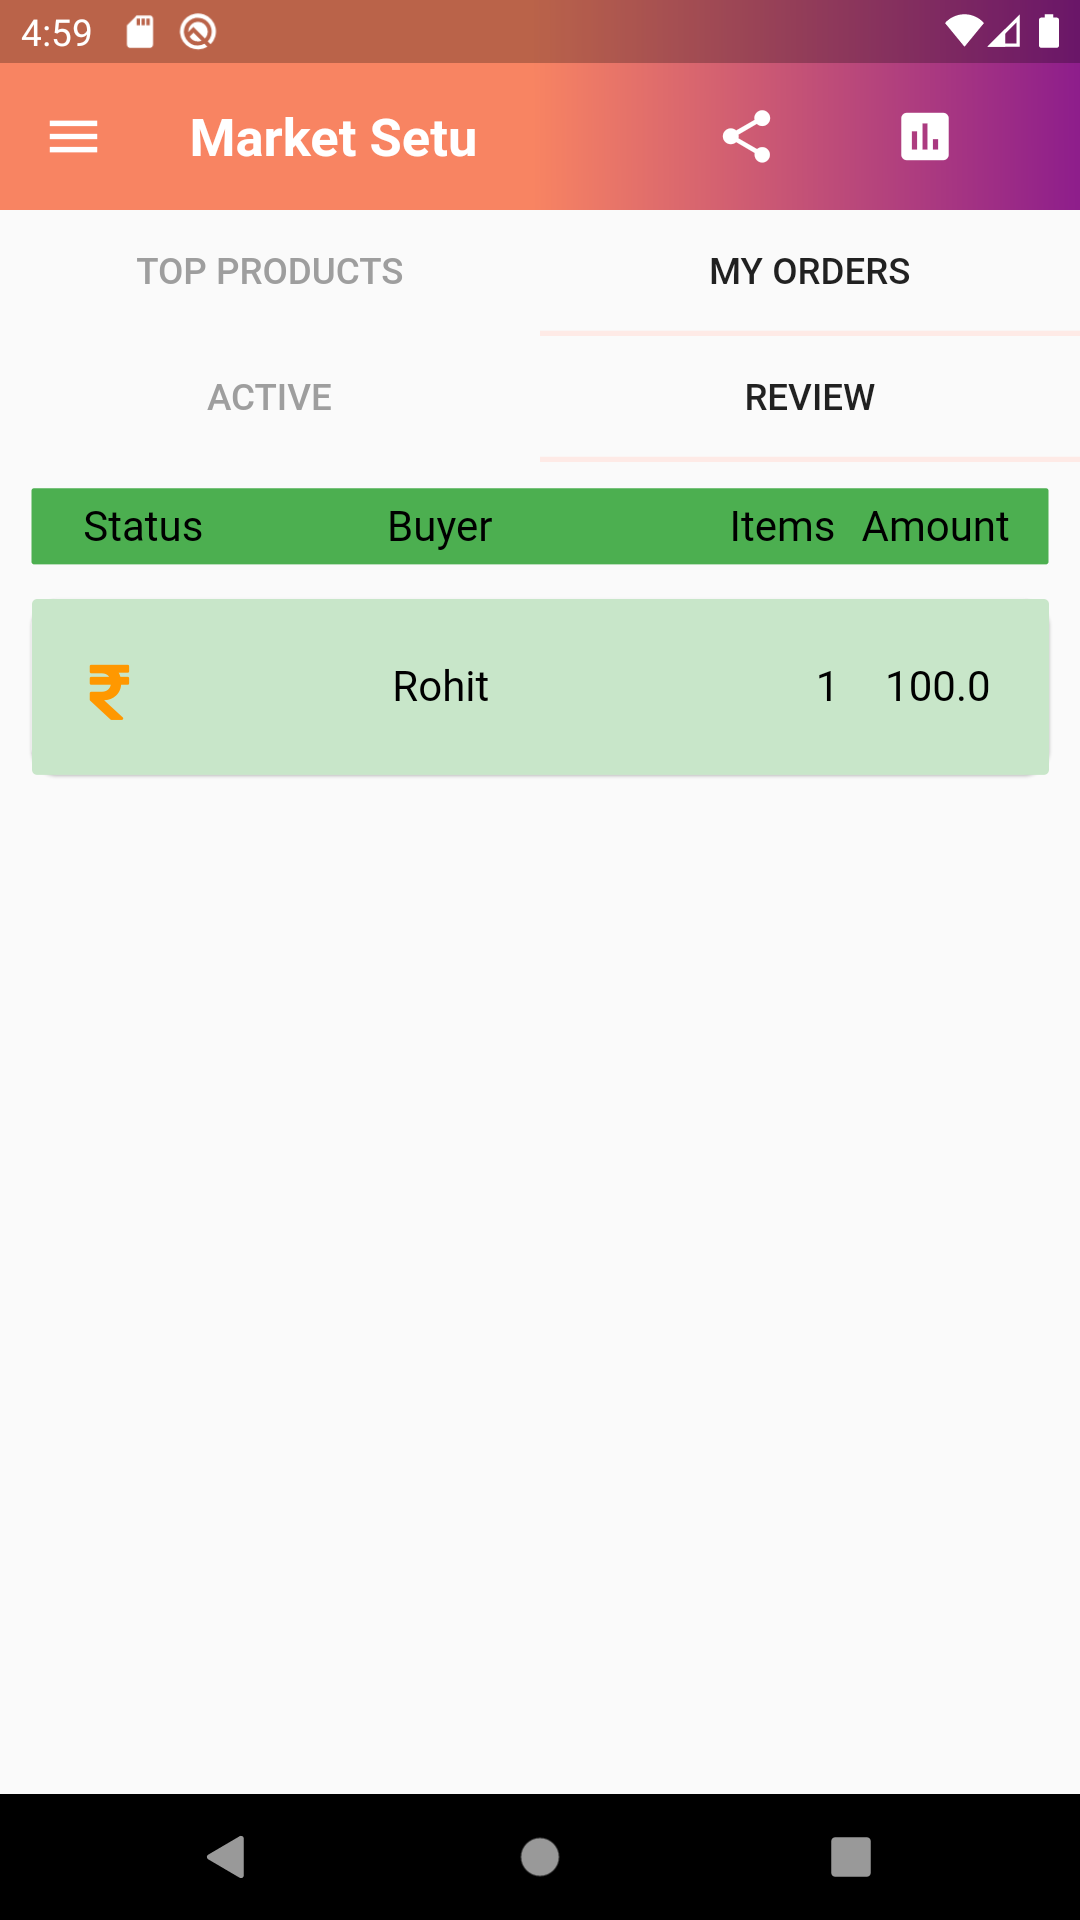Switch to the Active orders sub-tab
This screenshot has width=1080, height=1920.
coord(270,398)
